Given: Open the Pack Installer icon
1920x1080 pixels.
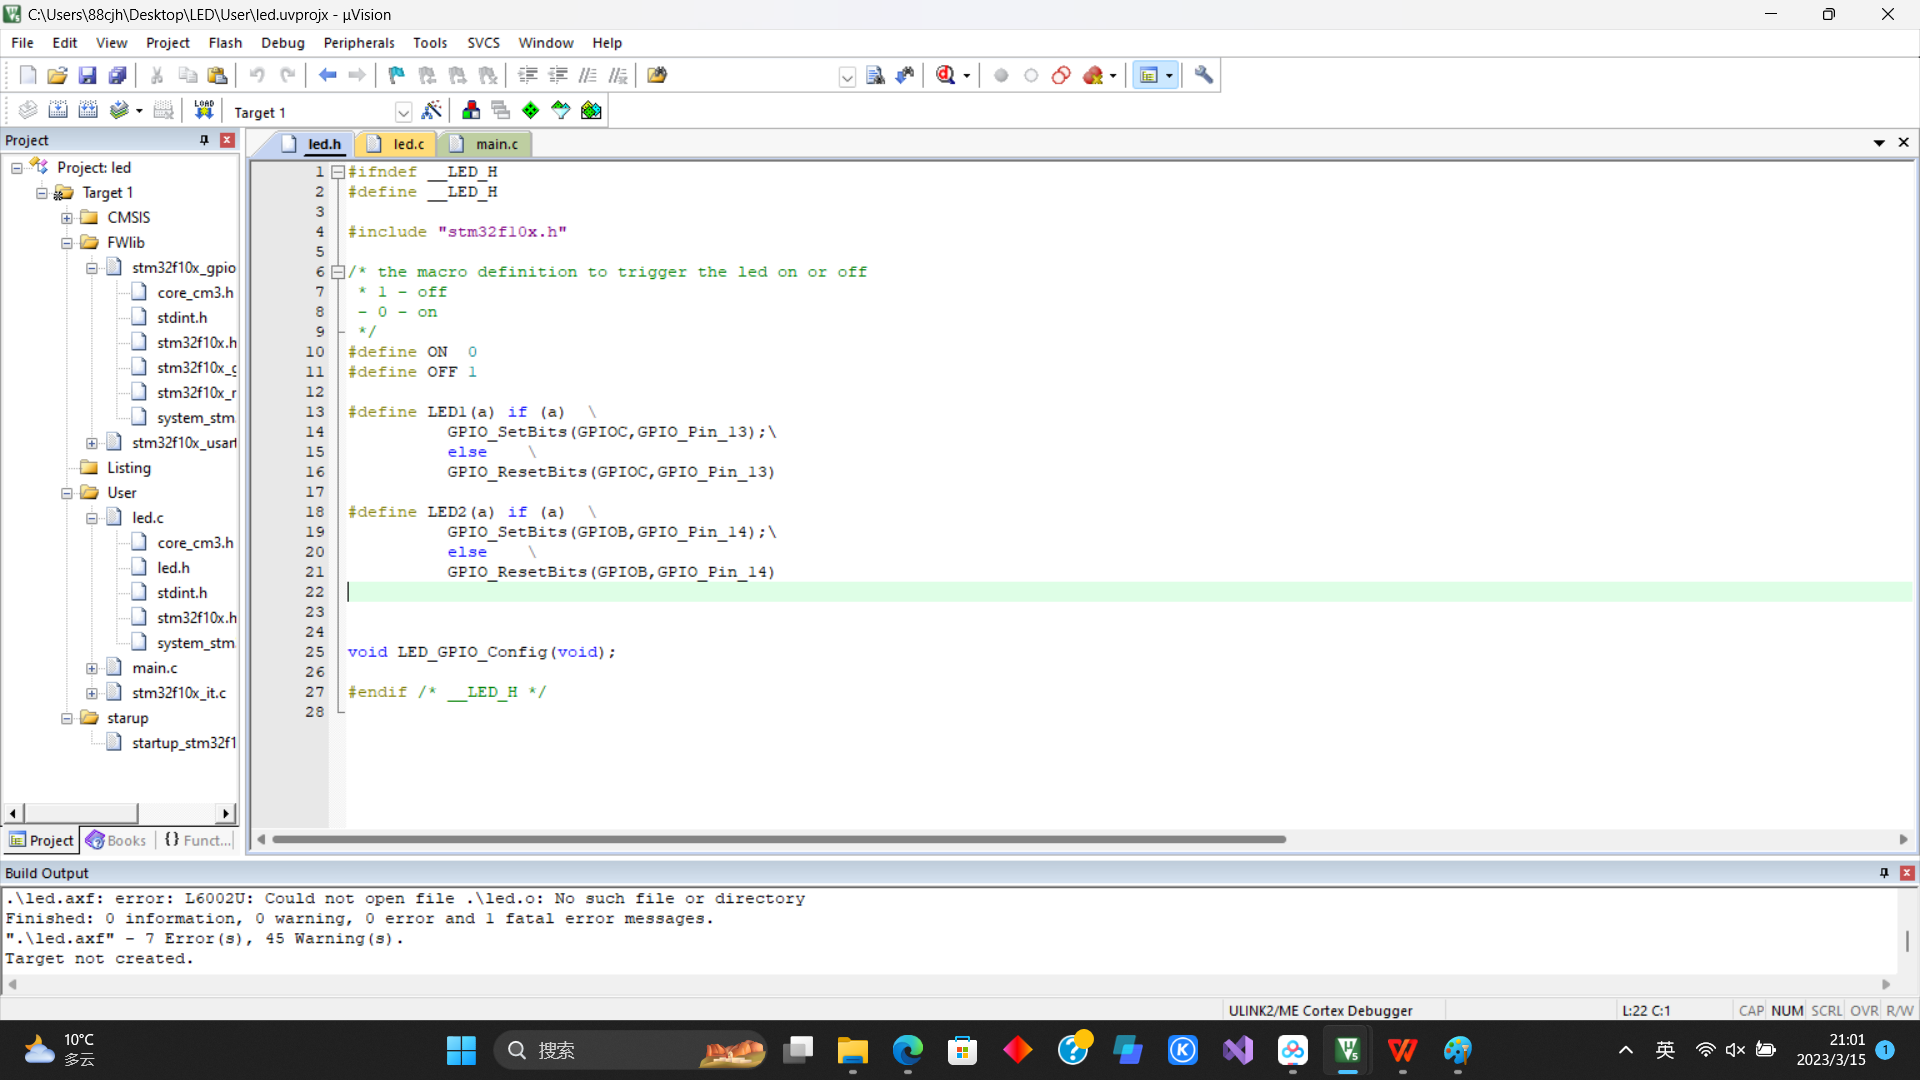Looking at the screenshot, I should 591,110.
